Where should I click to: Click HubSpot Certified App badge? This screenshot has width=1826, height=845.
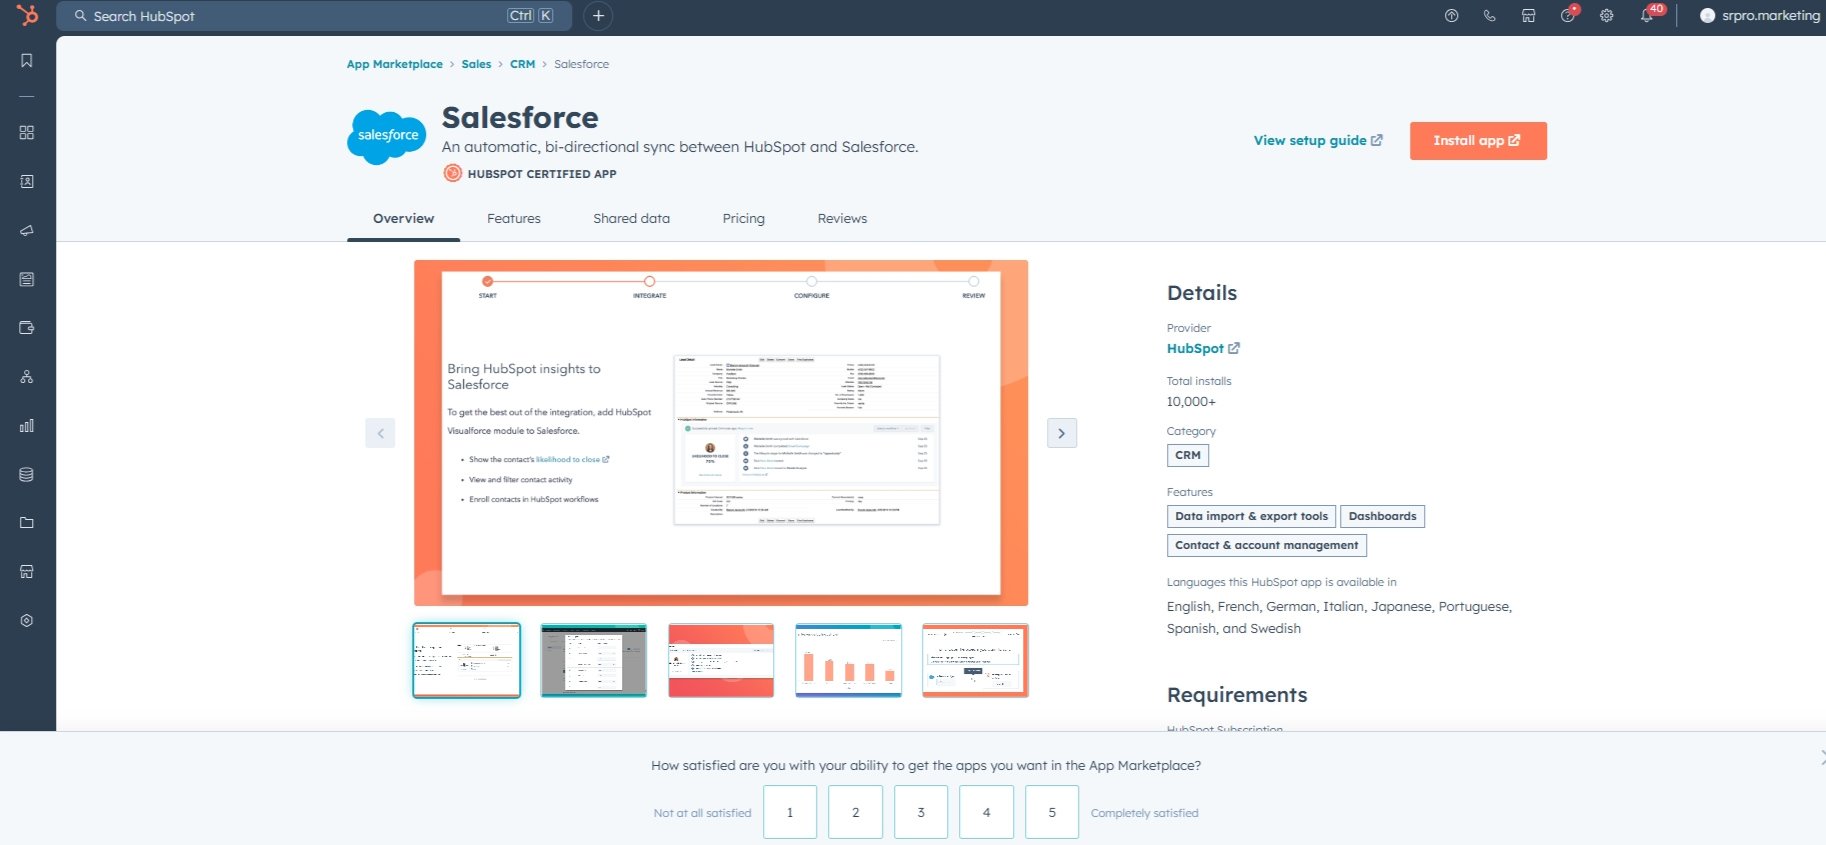pyautogui.click(x=530, y=174)
